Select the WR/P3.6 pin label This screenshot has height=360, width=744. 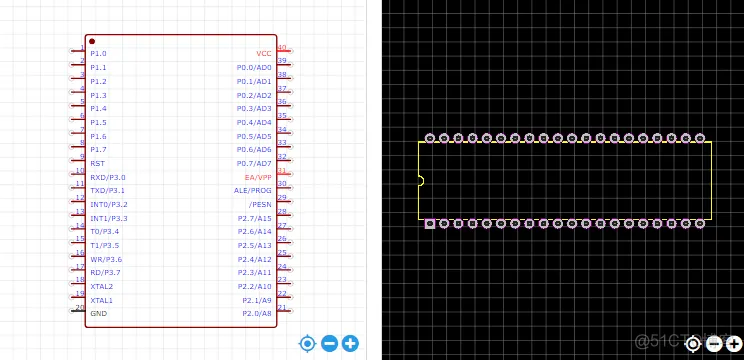tap(106, 259)
